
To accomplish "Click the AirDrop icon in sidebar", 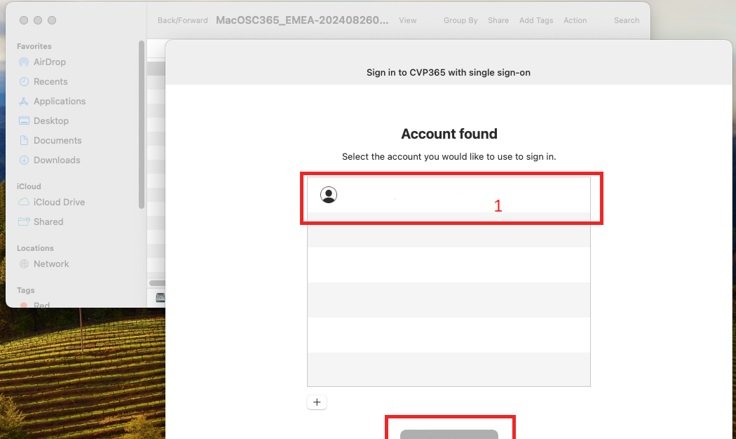I will (x=23, y=62).
